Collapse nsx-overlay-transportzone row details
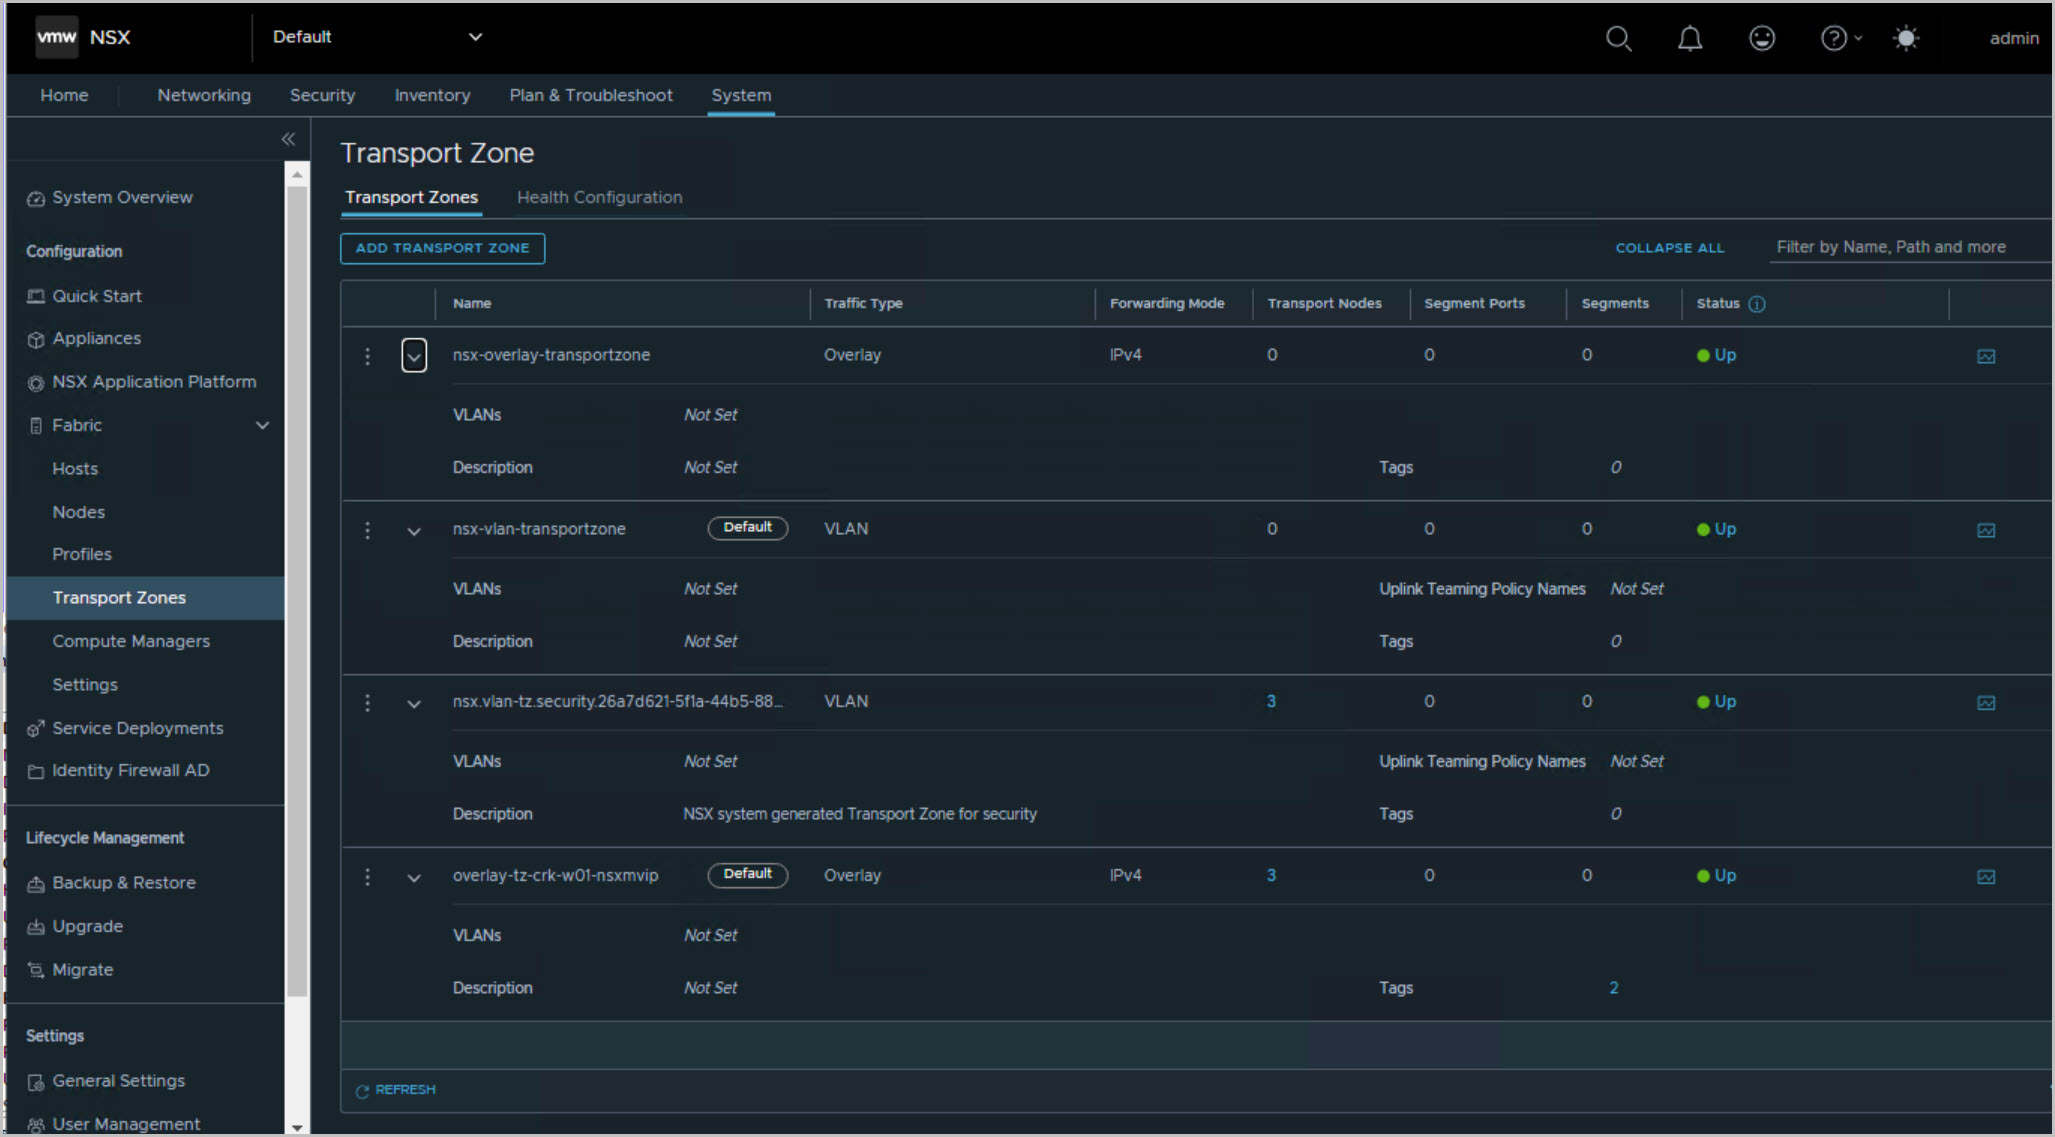This screenshot has height=1137, width=2055. point(414,356)
